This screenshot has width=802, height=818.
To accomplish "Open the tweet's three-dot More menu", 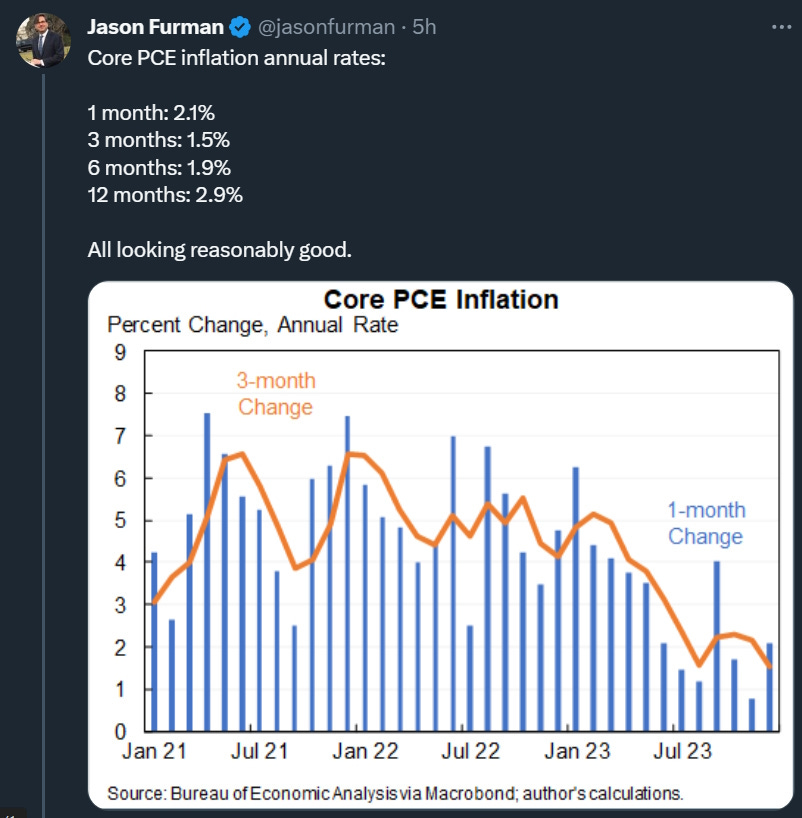I will tap(781, 27).
